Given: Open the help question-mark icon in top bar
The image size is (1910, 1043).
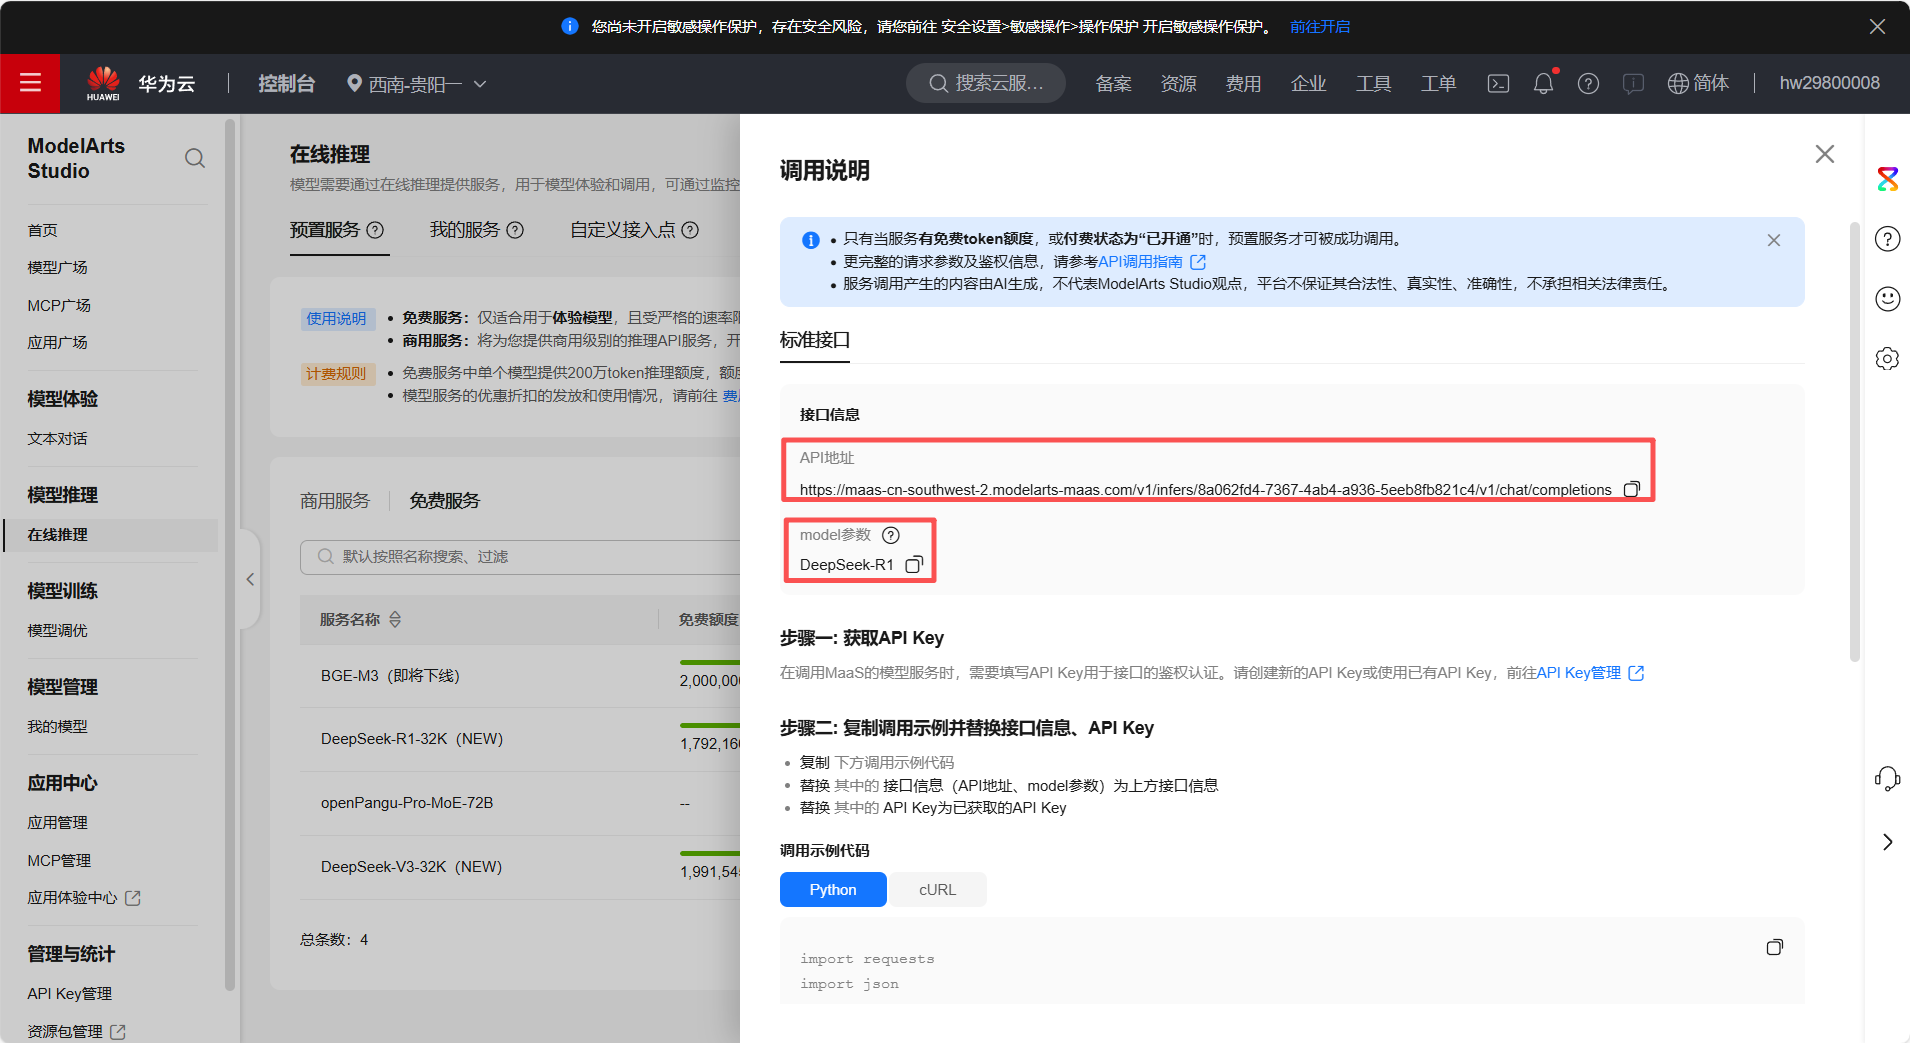Looking at the screenshot, I should point(1588,83).
